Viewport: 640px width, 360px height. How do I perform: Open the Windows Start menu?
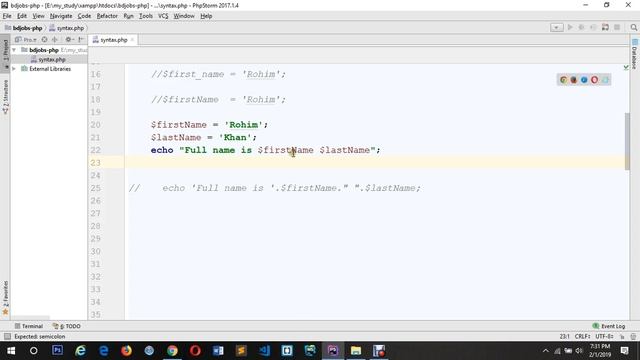tap(11, 351)
